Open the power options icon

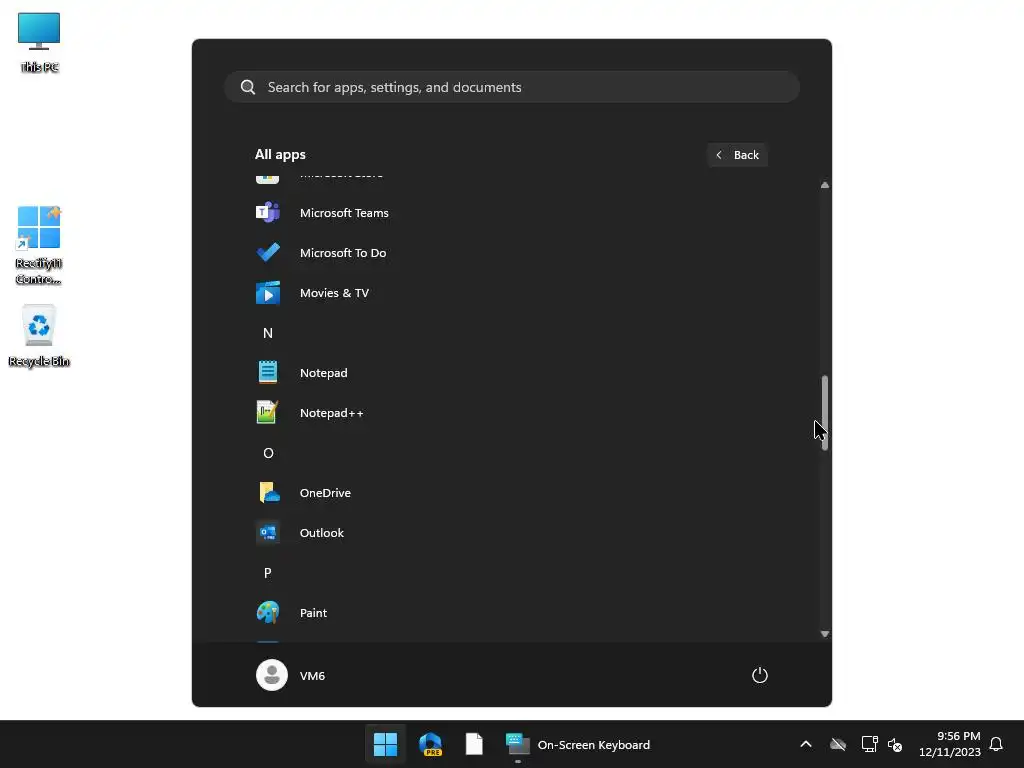(760, 675)
